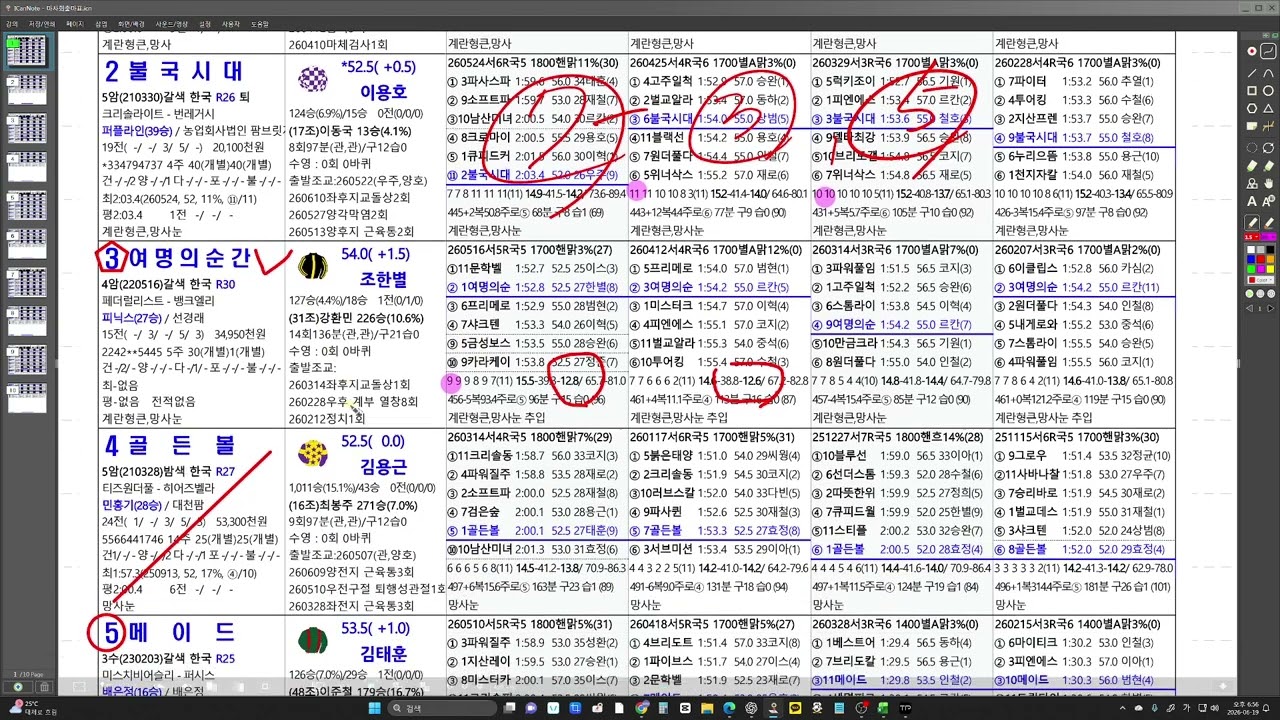Open the pen thickness 1.5 dropdown
Viewport: 1280px width, 720px height.
pyautogui.click(x=1252, y=236)
